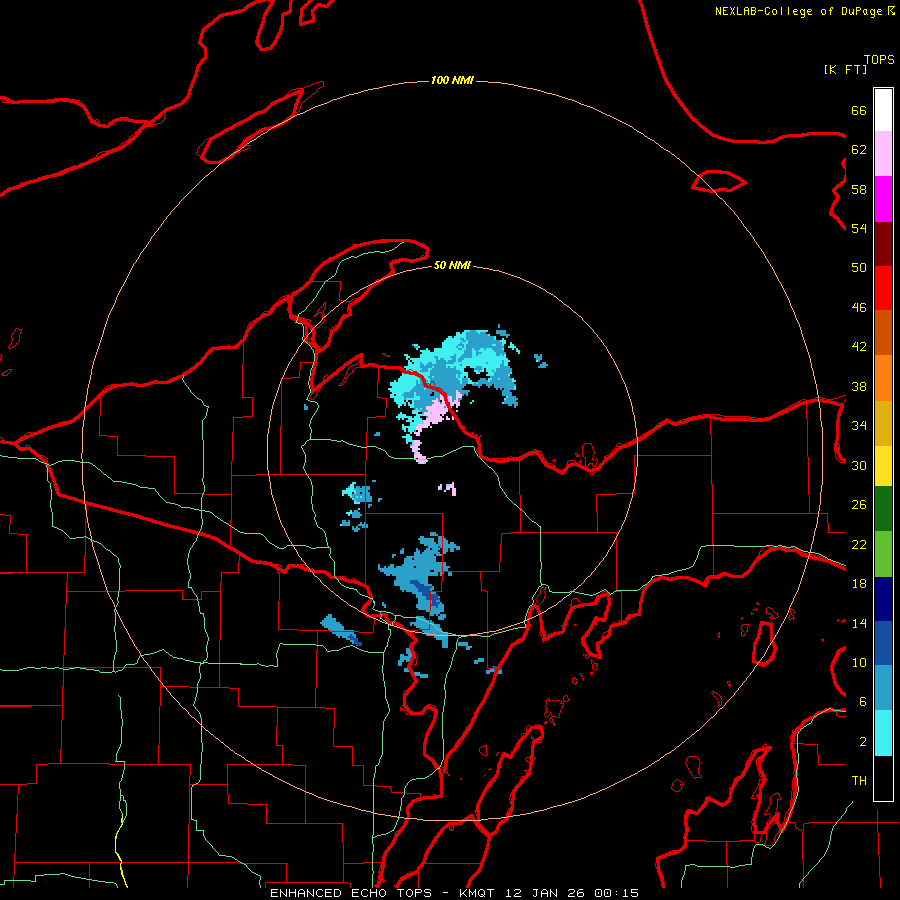Click the gold 34 kft legend swatch
The height and width of the screenshot is (900, 900).
click(883, 423)
